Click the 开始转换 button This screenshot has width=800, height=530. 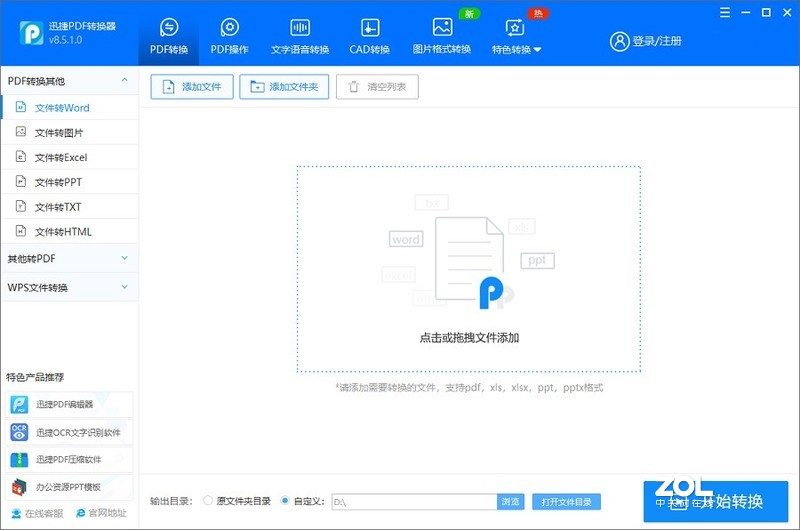pyautogui.click(x=716, y=501)
